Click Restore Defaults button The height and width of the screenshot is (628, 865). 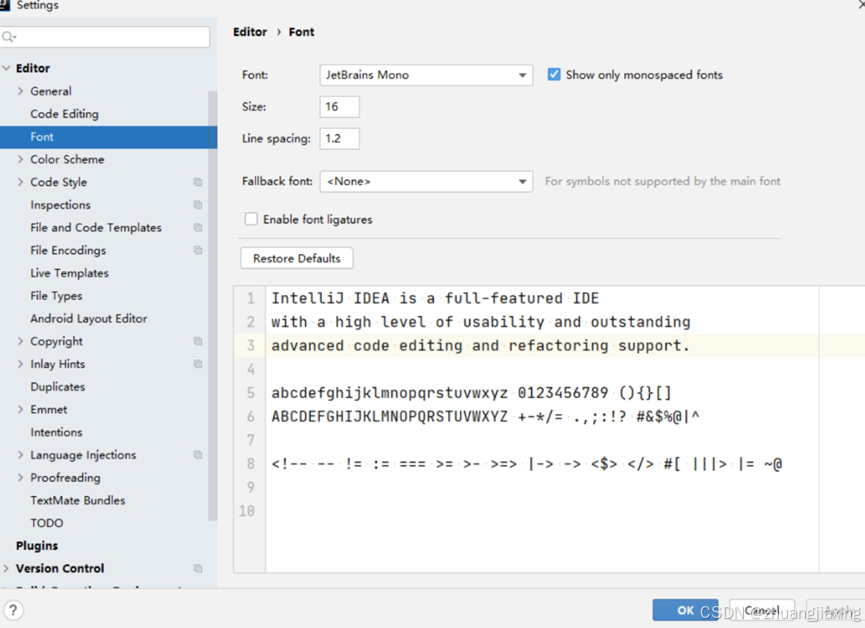tap(297, 258)
